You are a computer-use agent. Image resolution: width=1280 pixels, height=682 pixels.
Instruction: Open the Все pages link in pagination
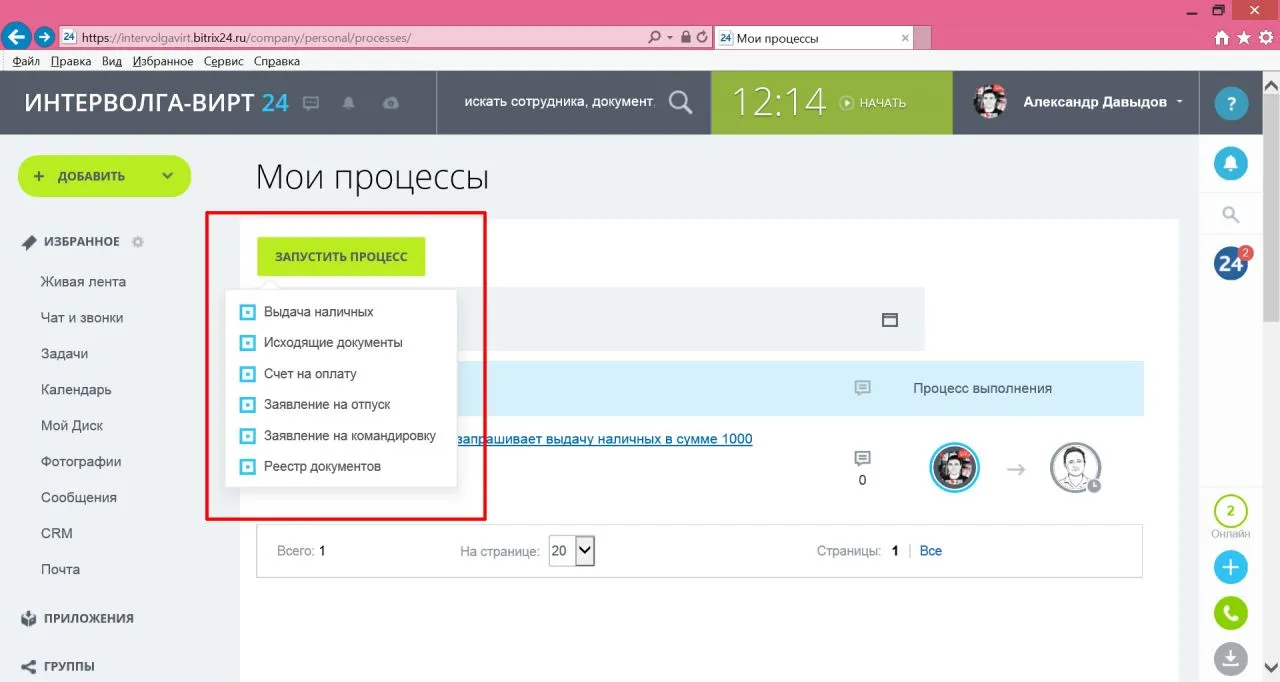[931, 551]
